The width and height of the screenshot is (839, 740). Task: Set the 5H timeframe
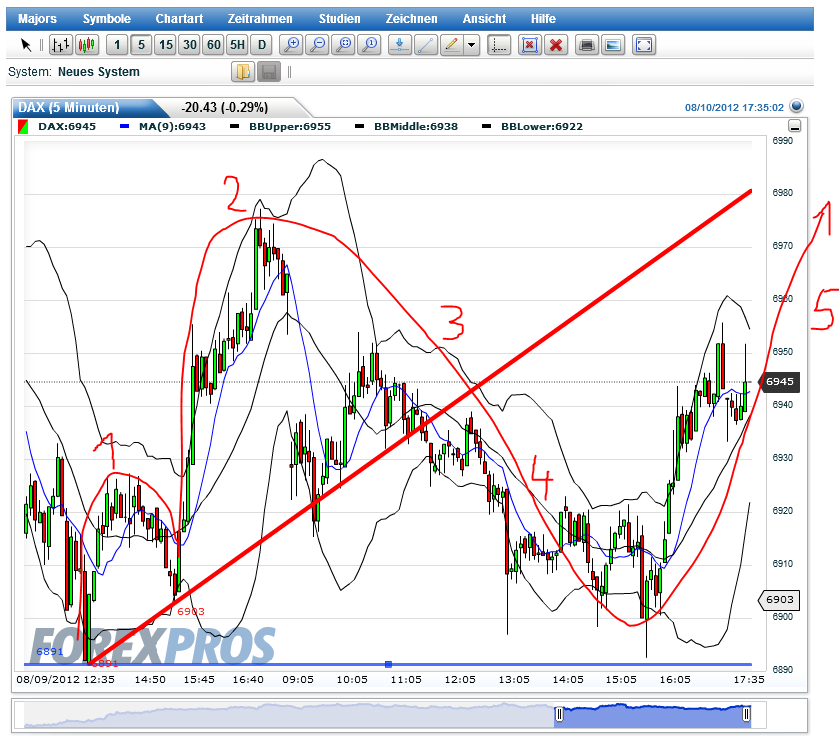[x=238, y=44]
